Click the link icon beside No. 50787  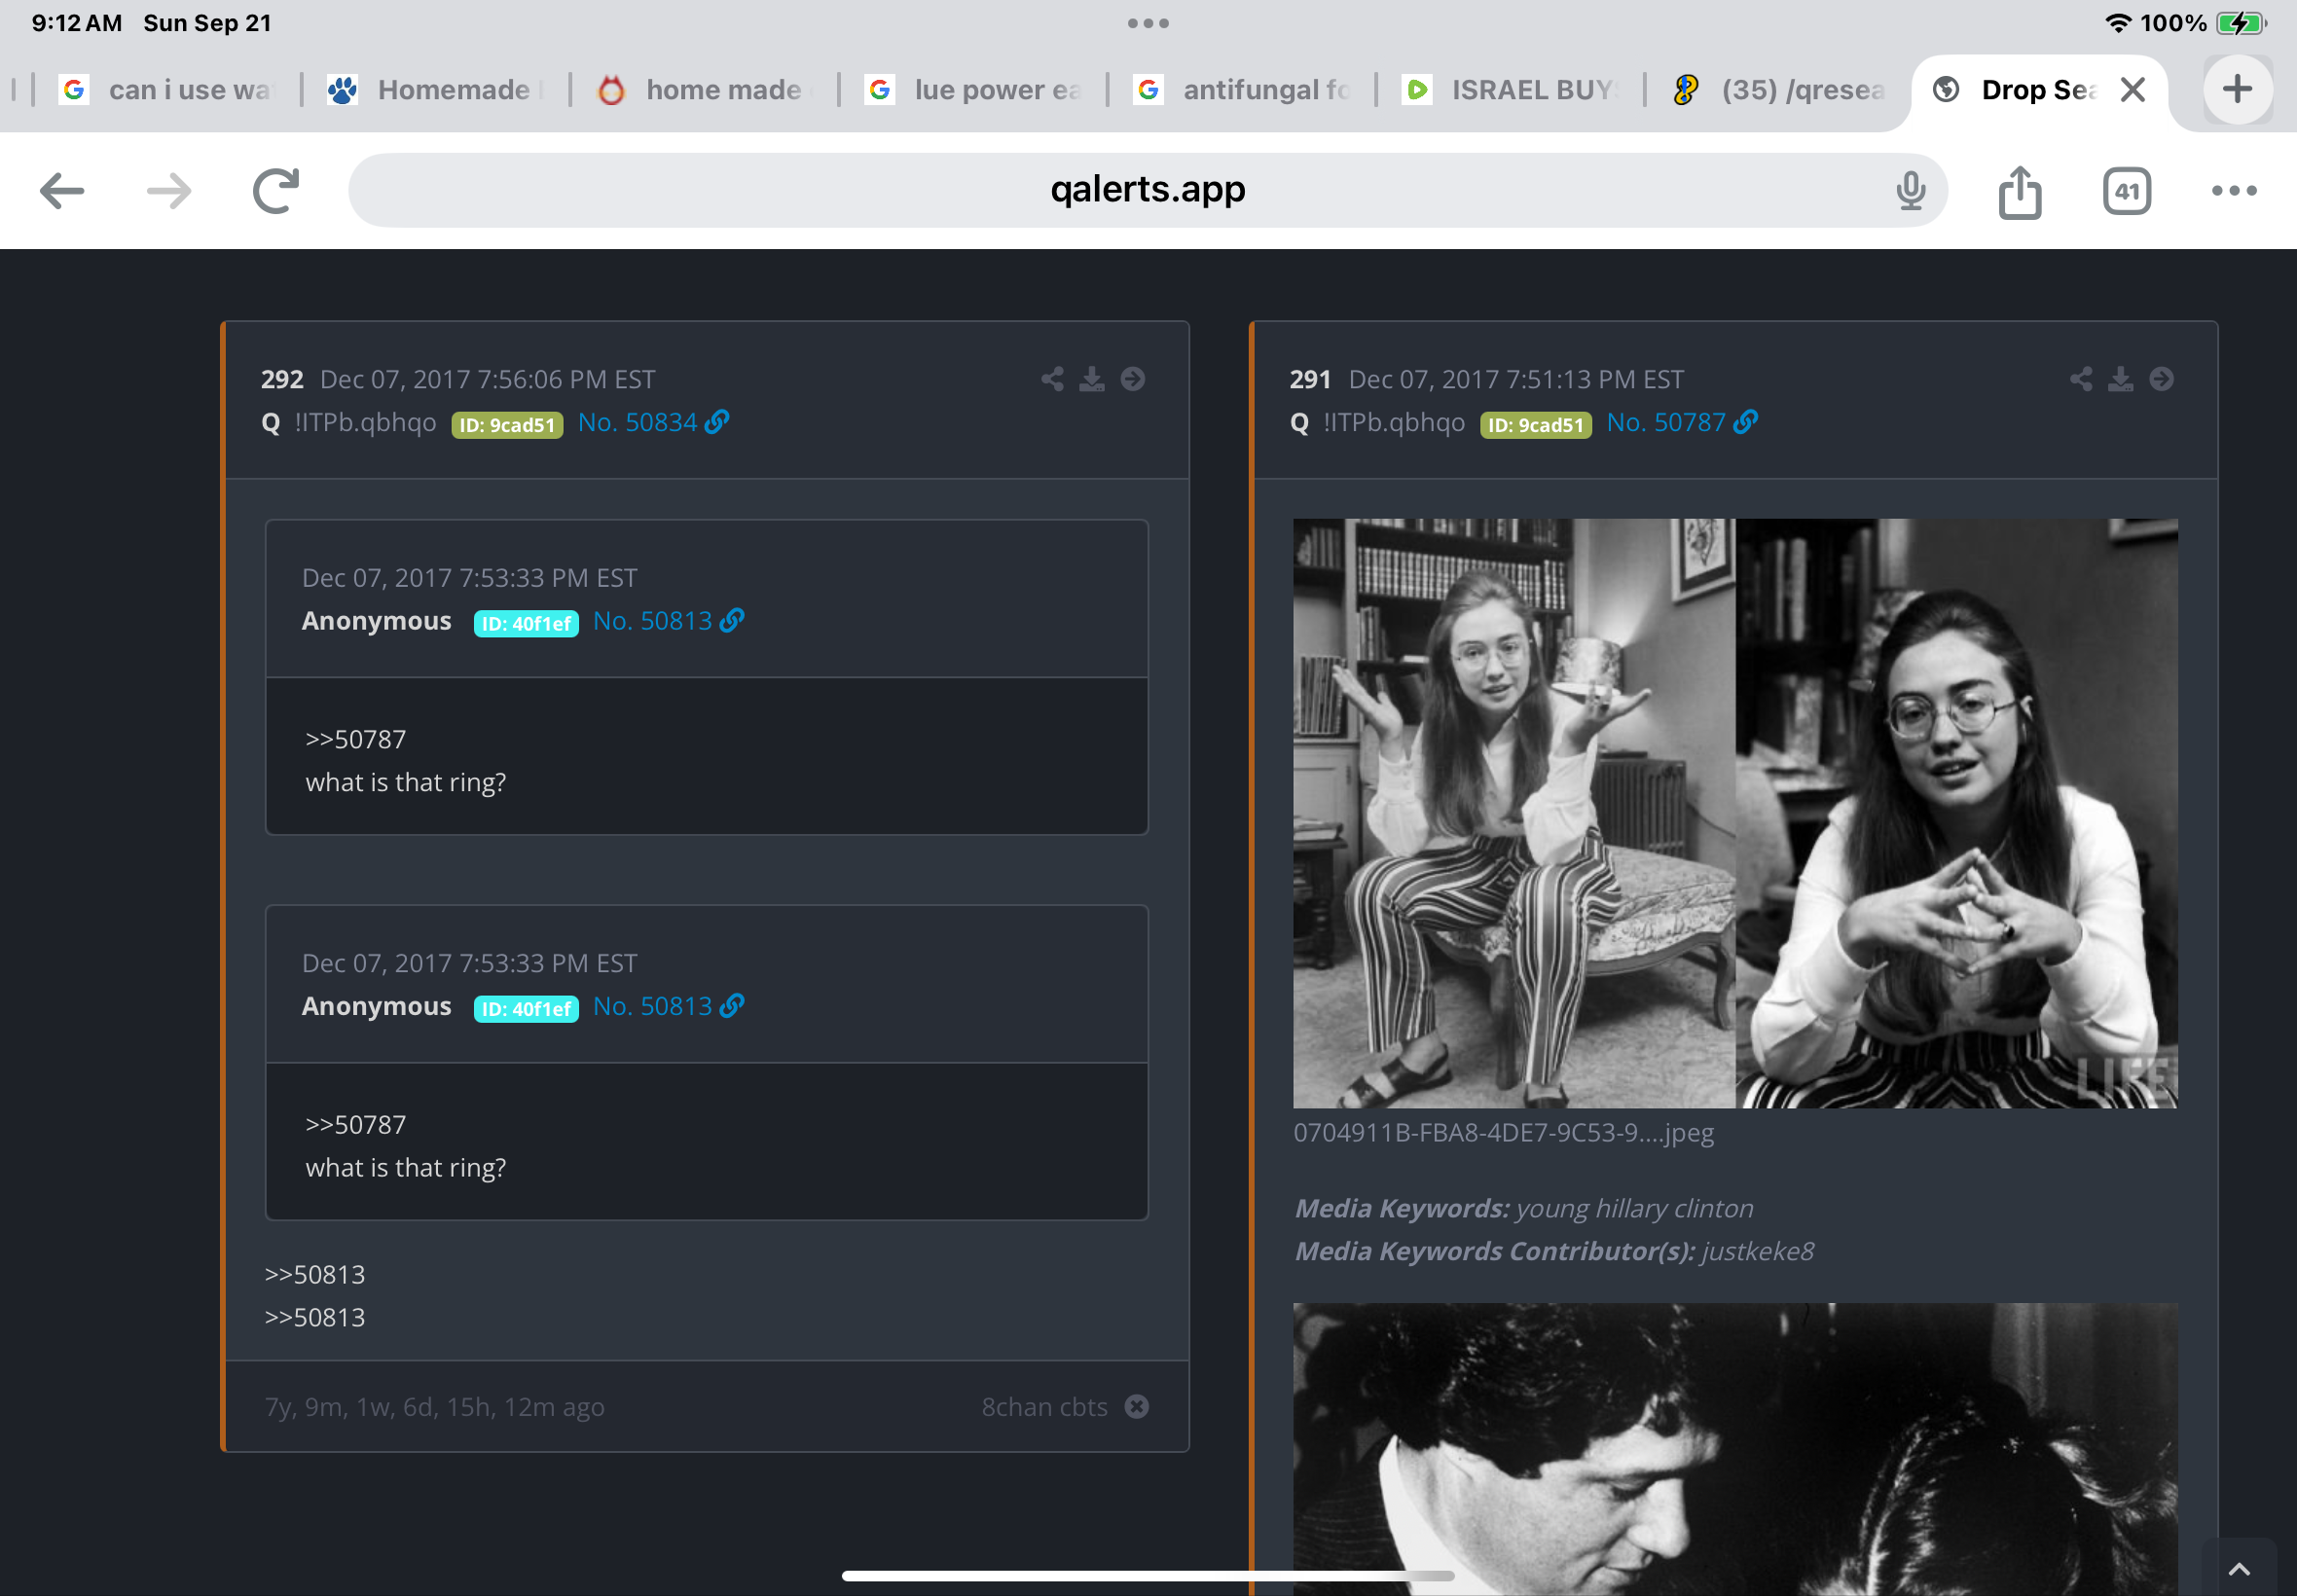1745,422
